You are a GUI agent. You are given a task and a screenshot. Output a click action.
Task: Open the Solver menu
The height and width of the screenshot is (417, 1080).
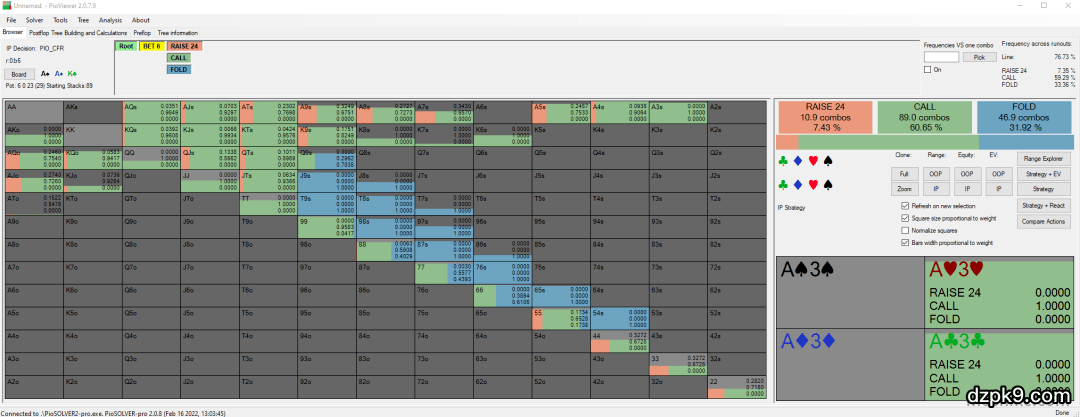coord(34,19)
